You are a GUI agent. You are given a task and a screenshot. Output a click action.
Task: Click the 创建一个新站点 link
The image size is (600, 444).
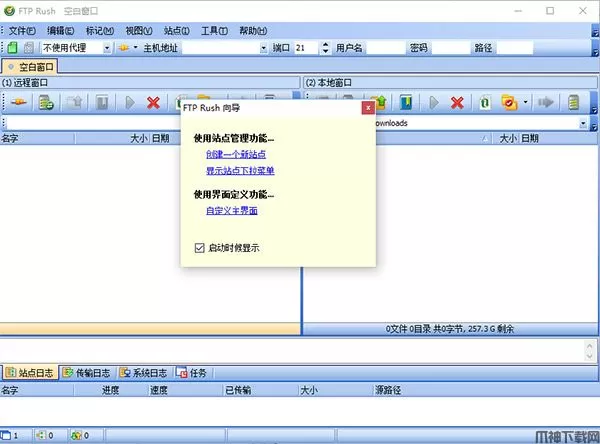point(236,155)
